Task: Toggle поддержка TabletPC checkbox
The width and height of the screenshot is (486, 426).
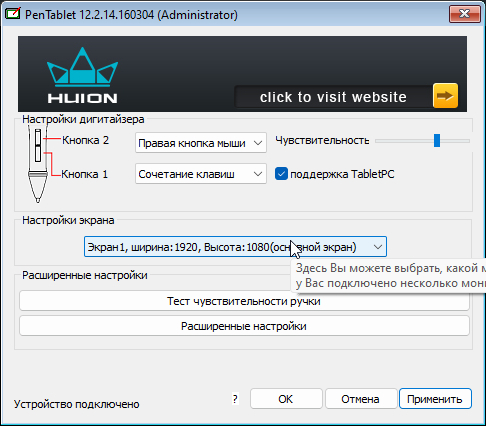Action: (x=281, y=174)
